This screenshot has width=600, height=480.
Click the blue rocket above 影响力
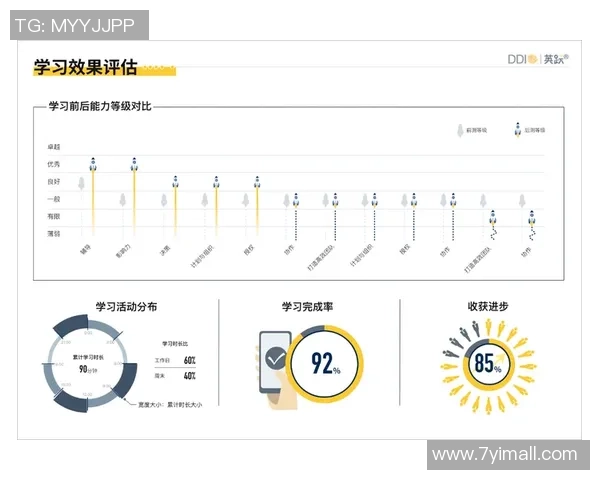tap(134, 165)
